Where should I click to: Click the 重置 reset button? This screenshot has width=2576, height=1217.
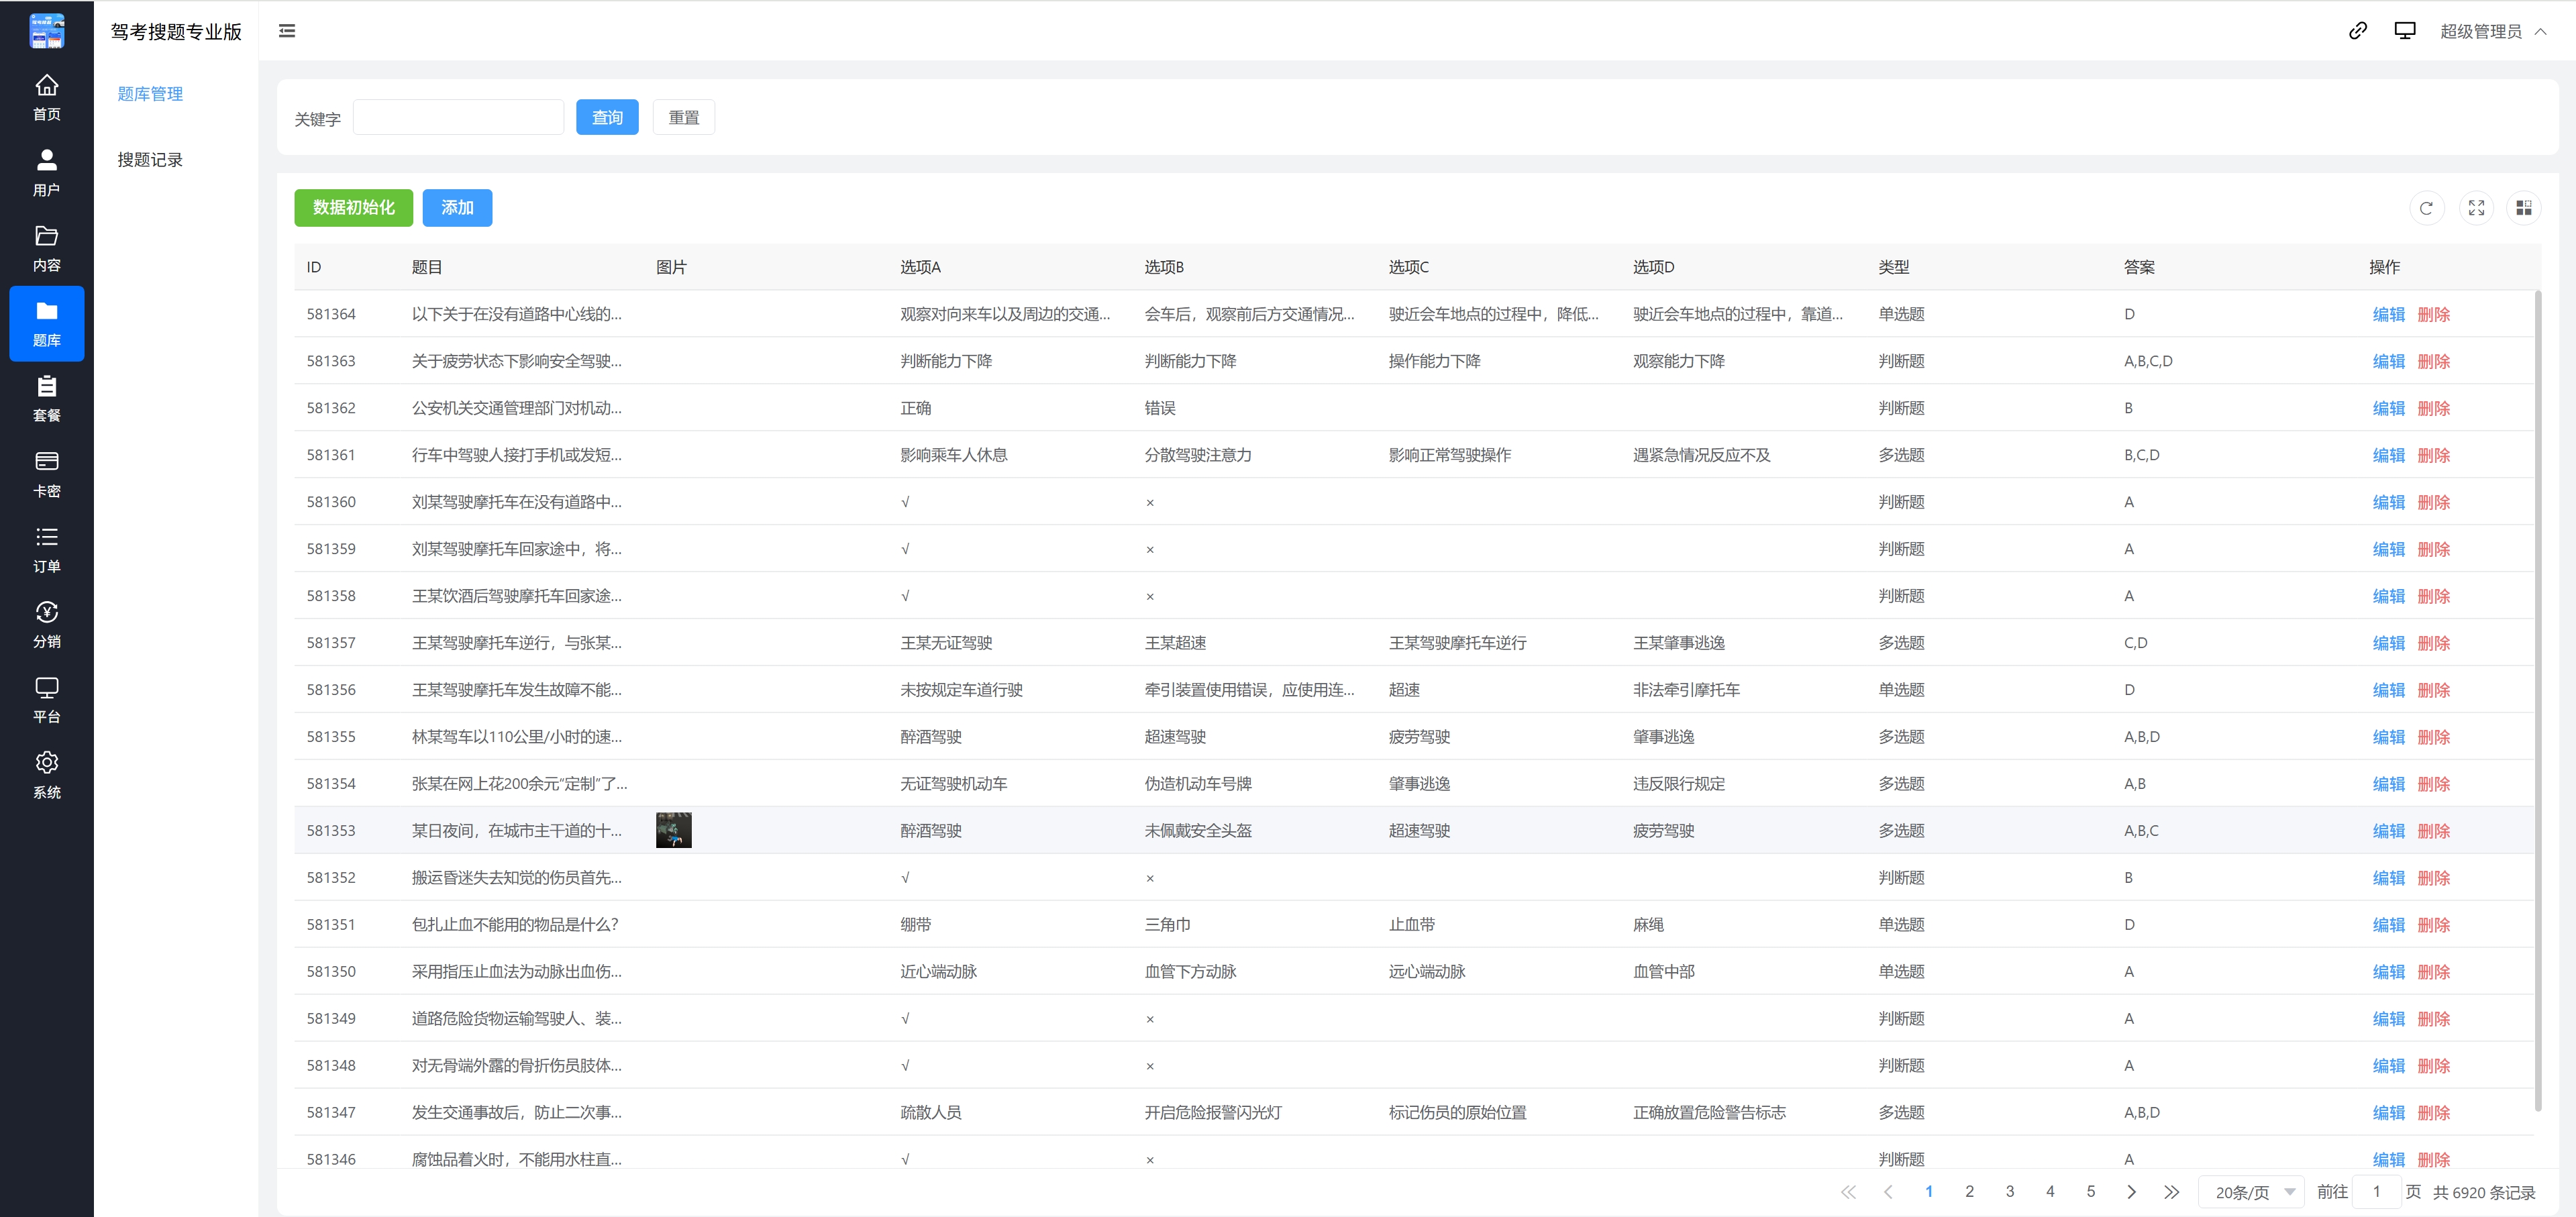click(x=684, y=117)
